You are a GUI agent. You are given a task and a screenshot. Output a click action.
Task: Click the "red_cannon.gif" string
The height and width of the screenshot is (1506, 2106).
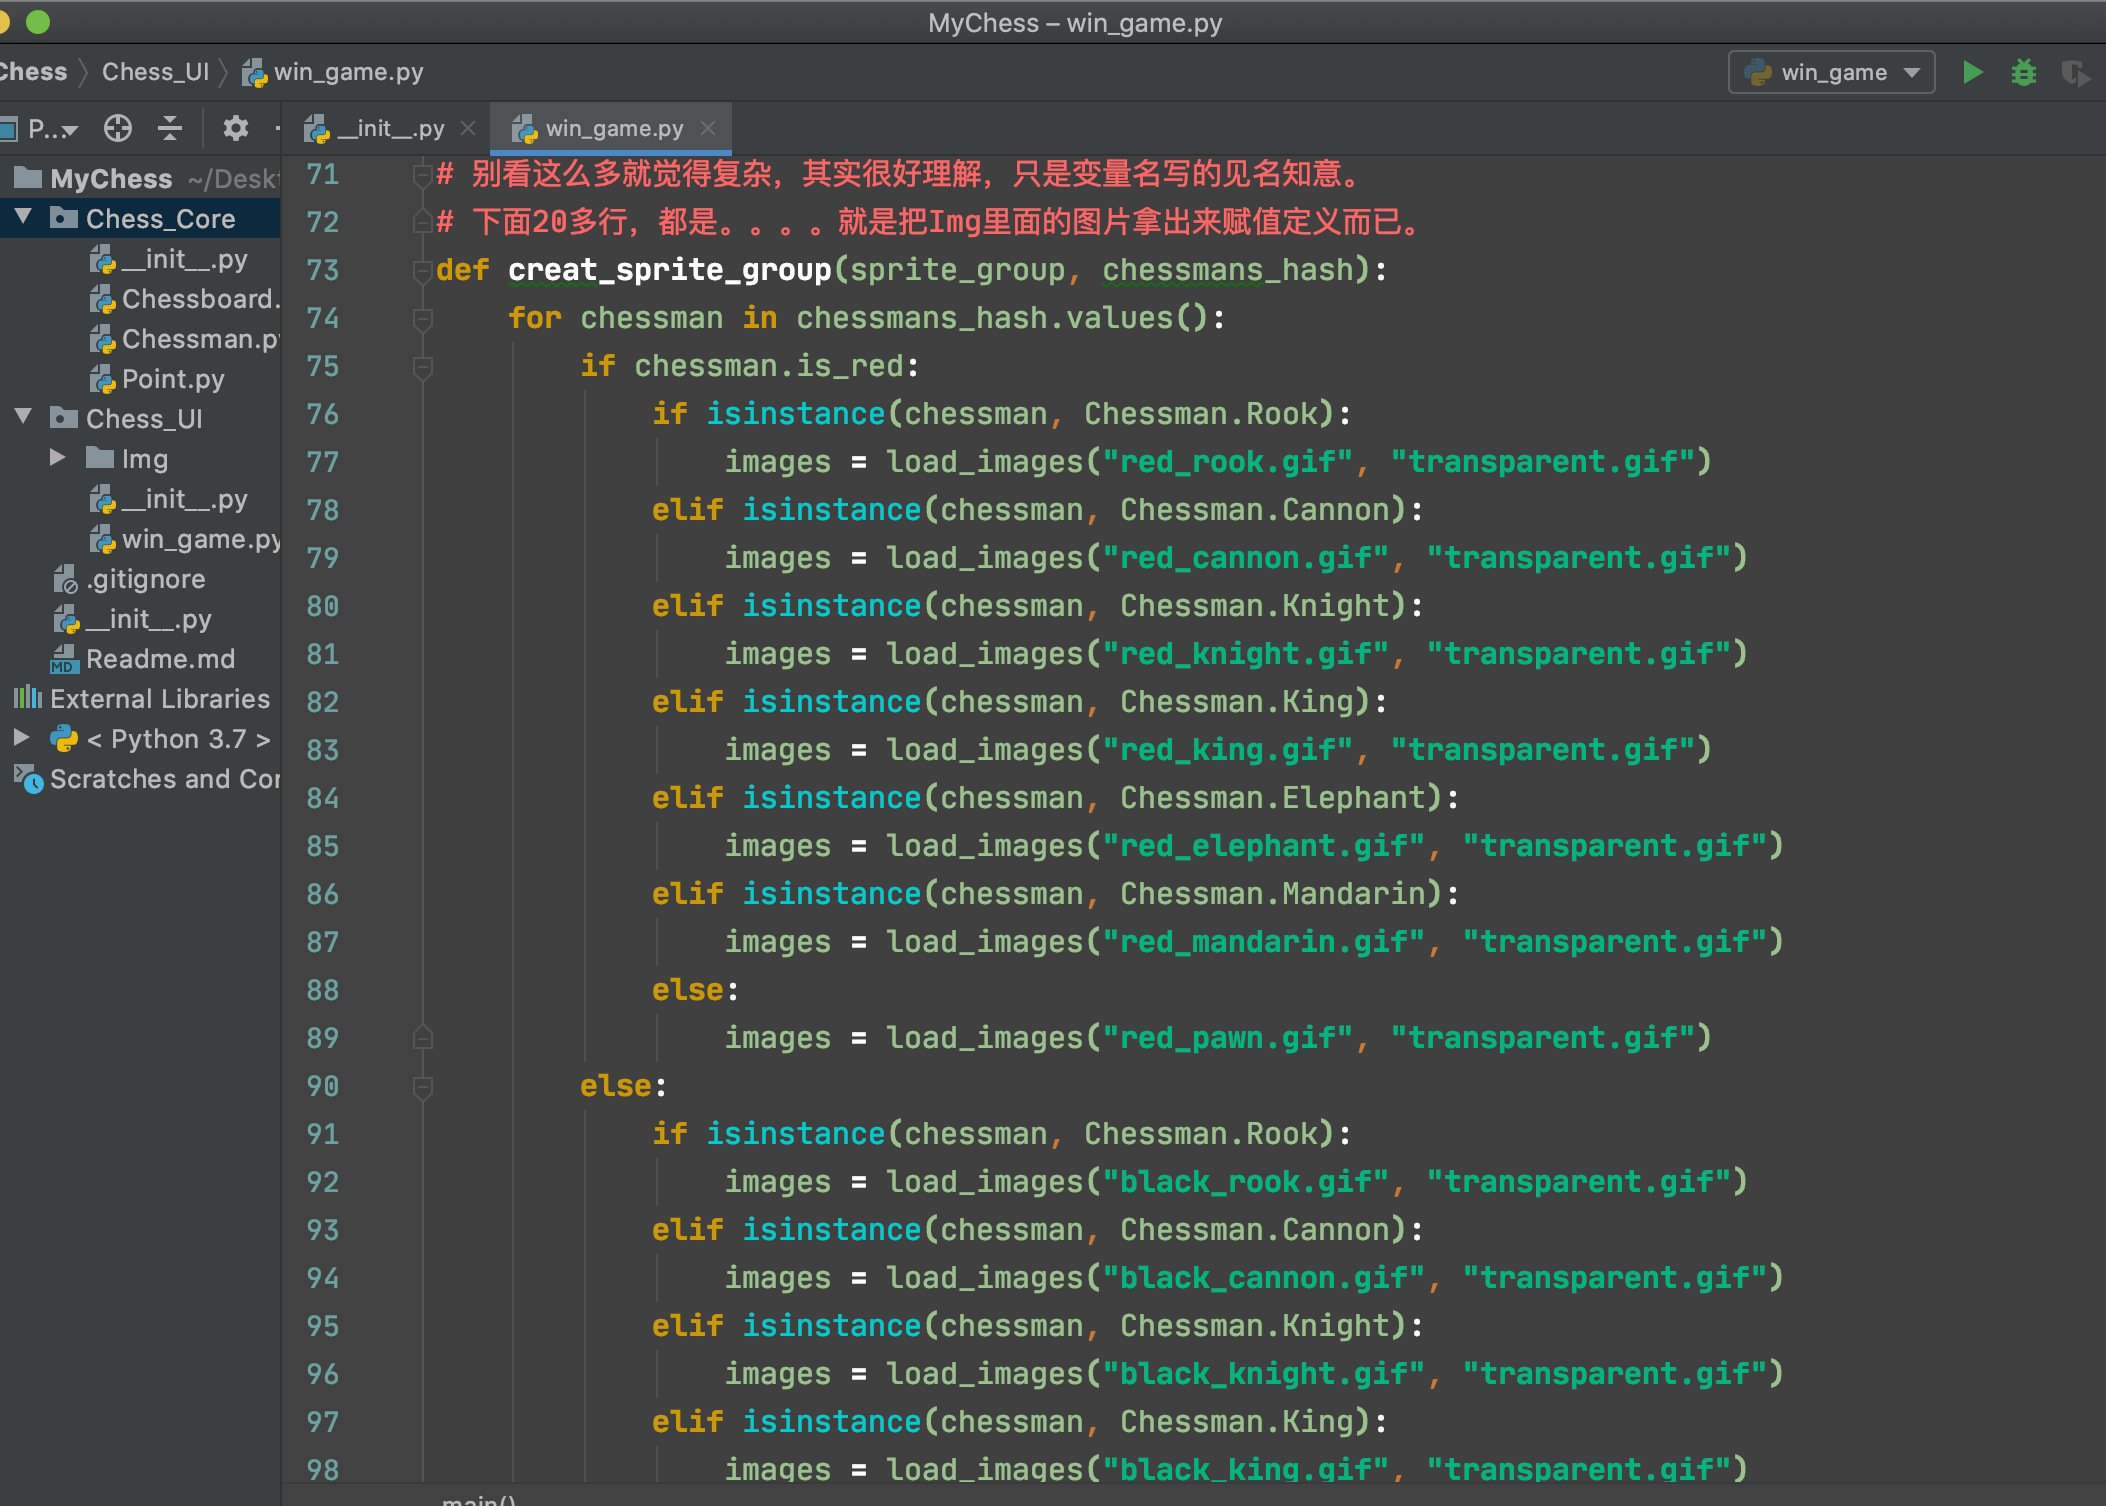point(1246,558)
